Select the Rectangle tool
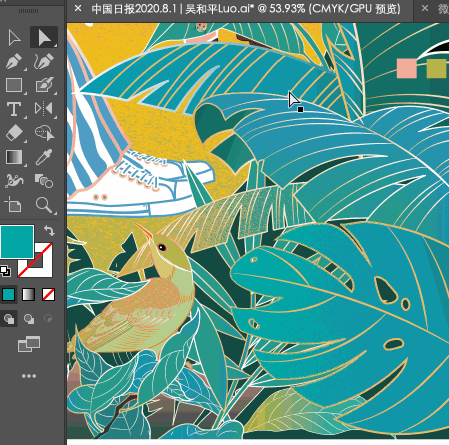 click(14, 85)
